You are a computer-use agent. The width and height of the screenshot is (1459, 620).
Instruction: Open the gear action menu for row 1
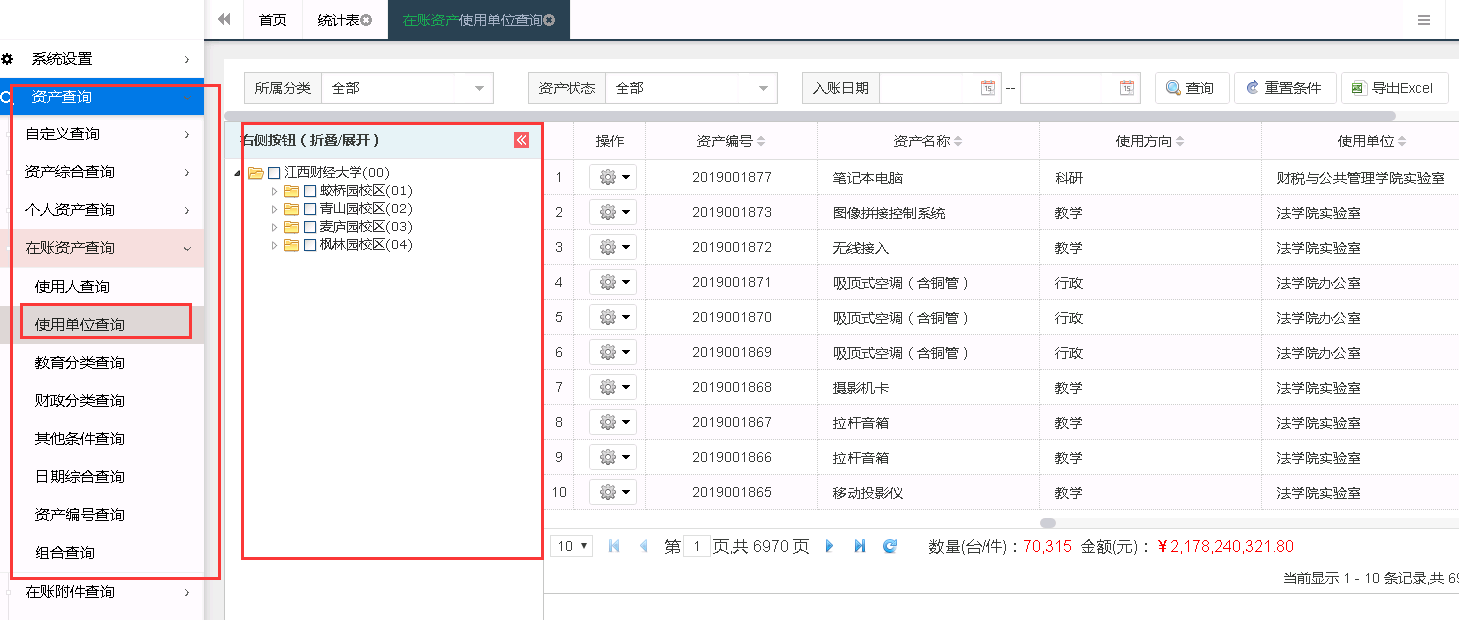click(x=612, y=178)
